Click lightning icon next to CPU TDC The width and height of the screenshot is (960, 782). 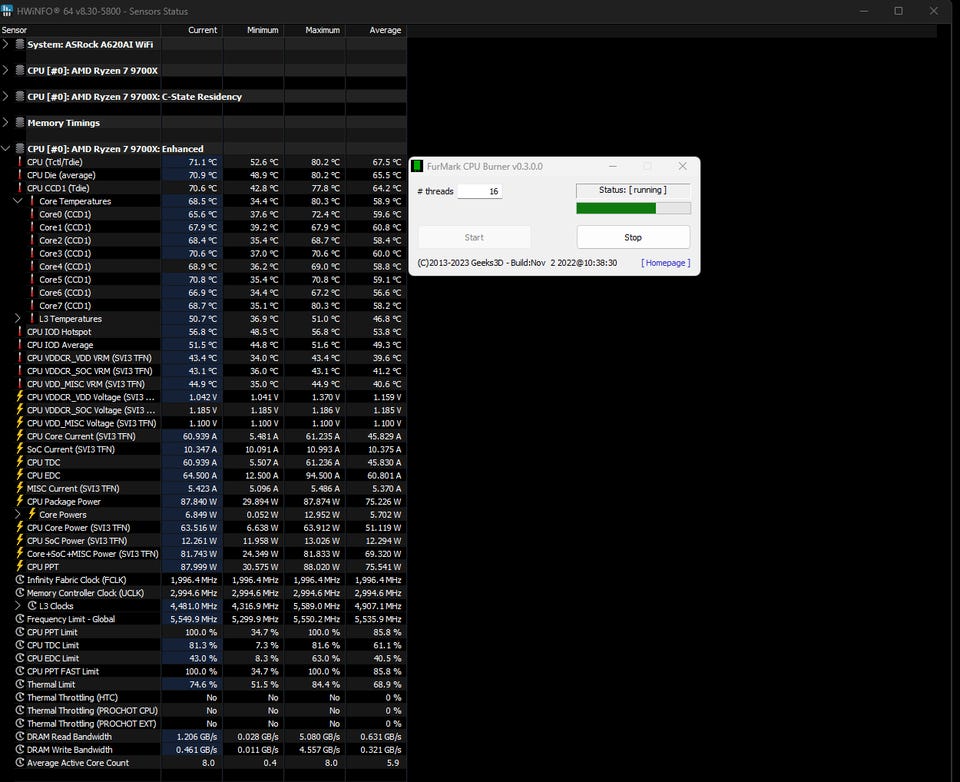pos(20,462)
